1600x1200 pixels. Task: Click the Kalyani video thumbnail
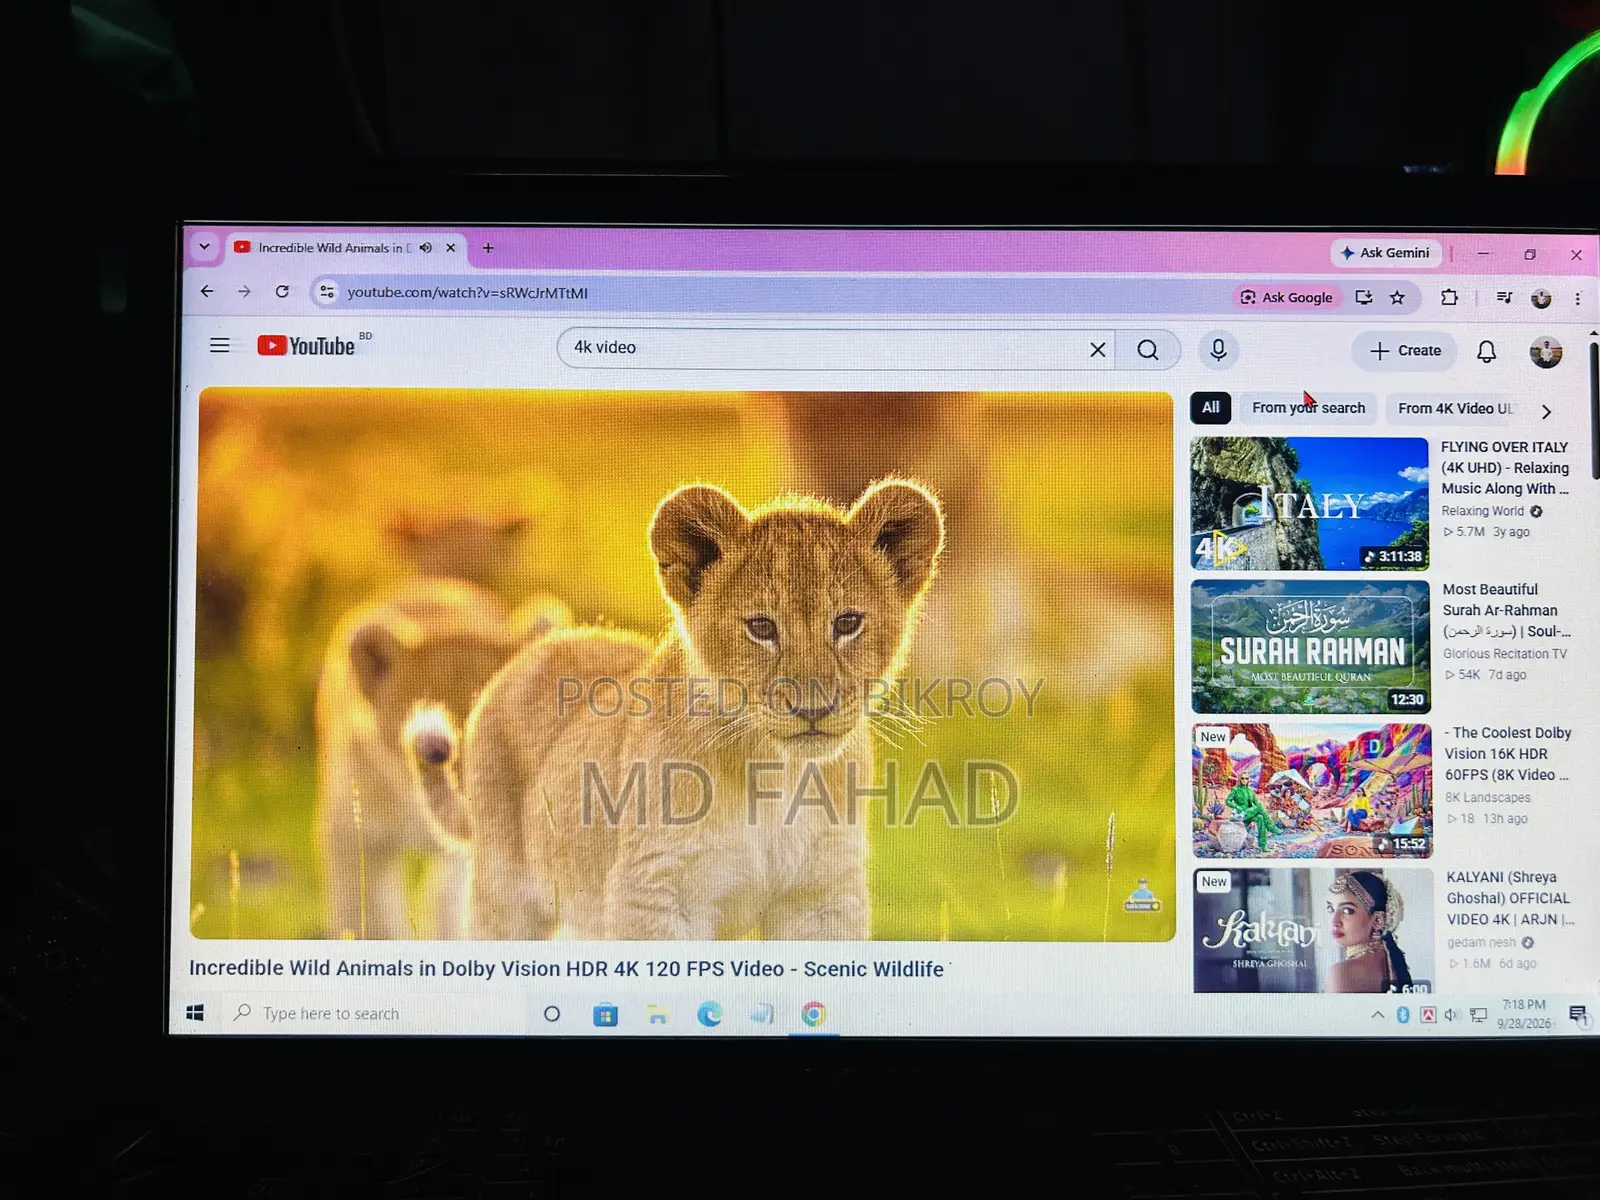pyautogui.click(x=1314, y=930)
